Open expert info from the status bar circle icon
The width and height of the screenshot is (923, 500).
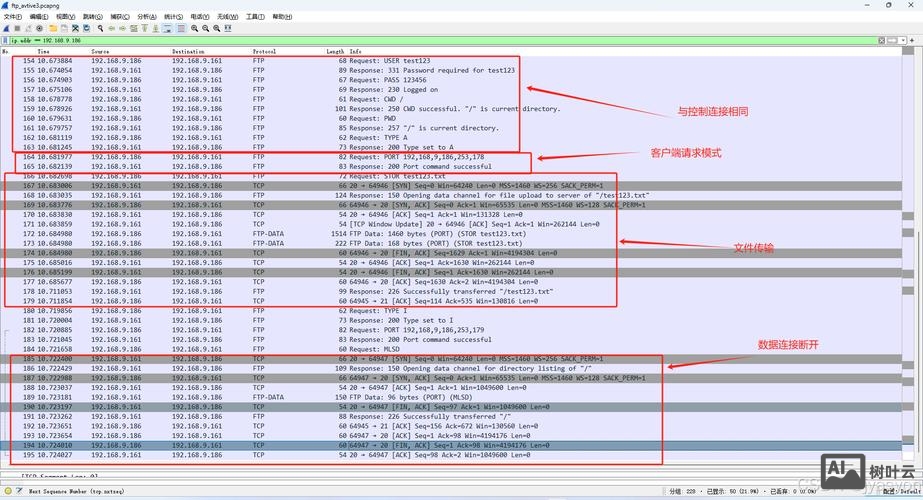click(7, 492)
